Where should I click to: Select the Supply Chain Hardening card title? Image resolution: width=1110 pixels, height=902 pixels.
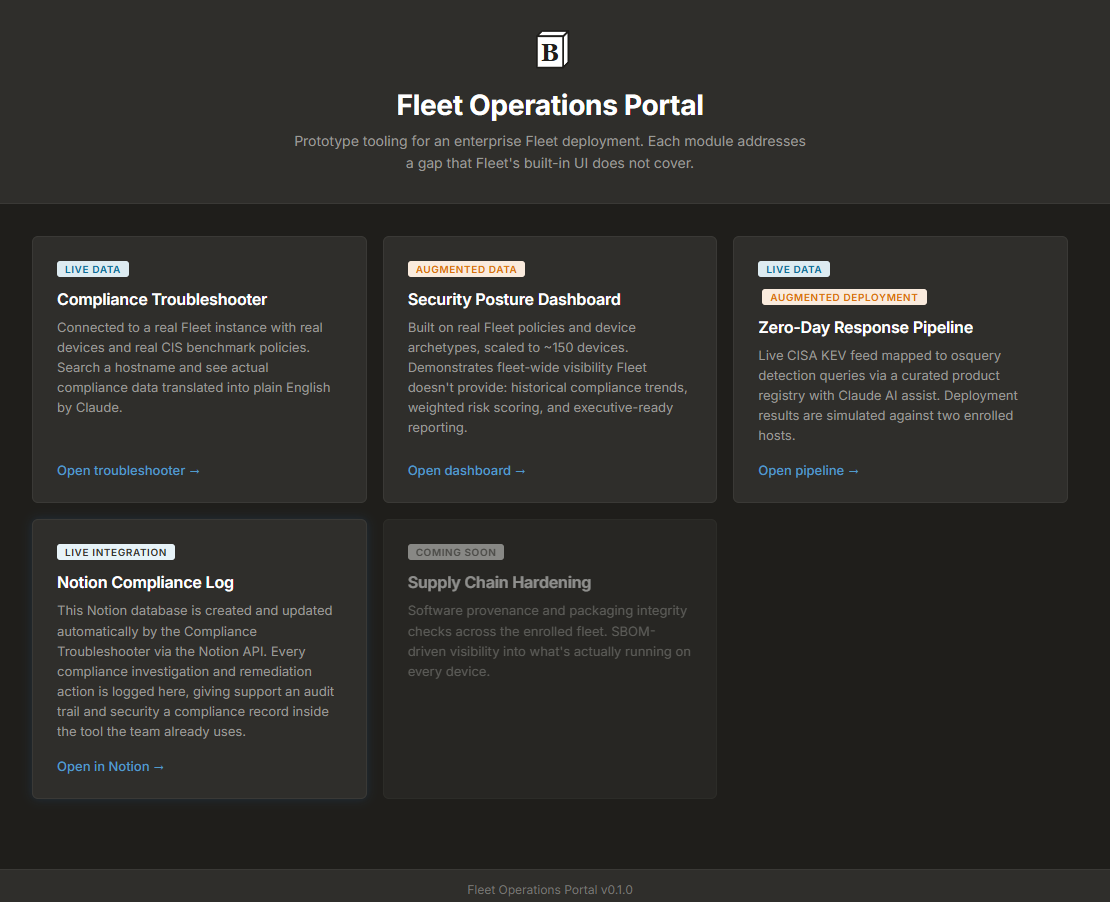tap(499, 583)
